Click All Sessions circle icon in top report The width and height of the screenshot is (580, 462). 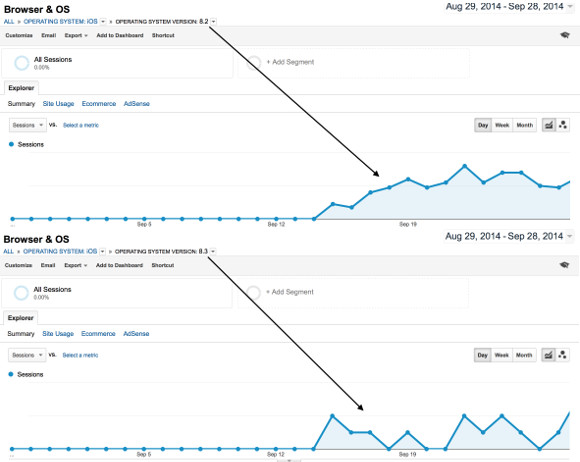click(x=21, y=63)
